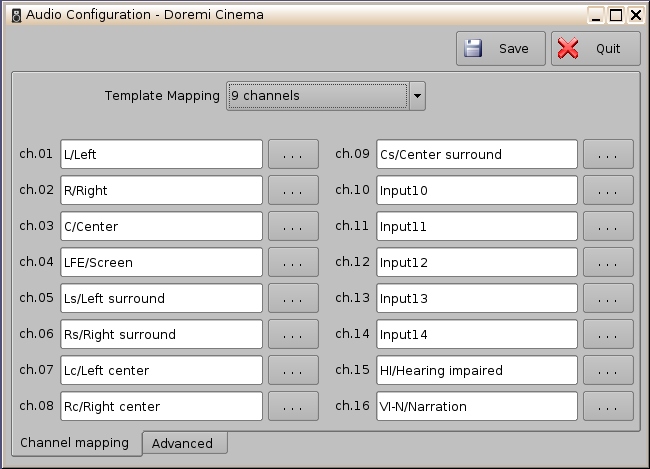Screen dimensions: 650x469
Task: Open ellipsis button for ch.12 Input12
Action: (x=608, y=263)
